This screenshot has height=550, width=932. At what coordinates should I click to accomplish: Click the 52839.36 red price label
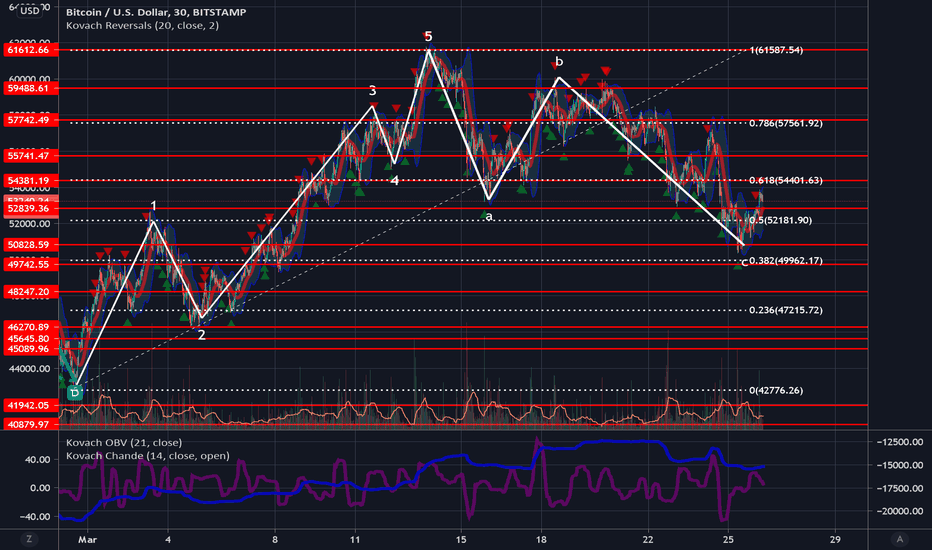point(31,209)
